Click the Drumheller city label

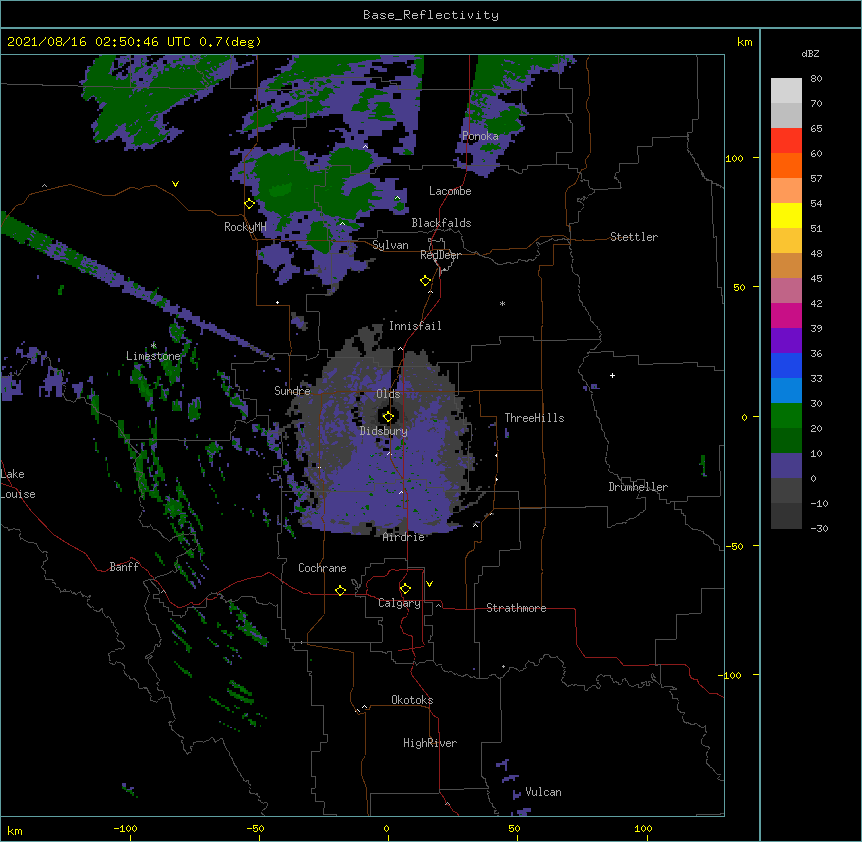point(638,487)
